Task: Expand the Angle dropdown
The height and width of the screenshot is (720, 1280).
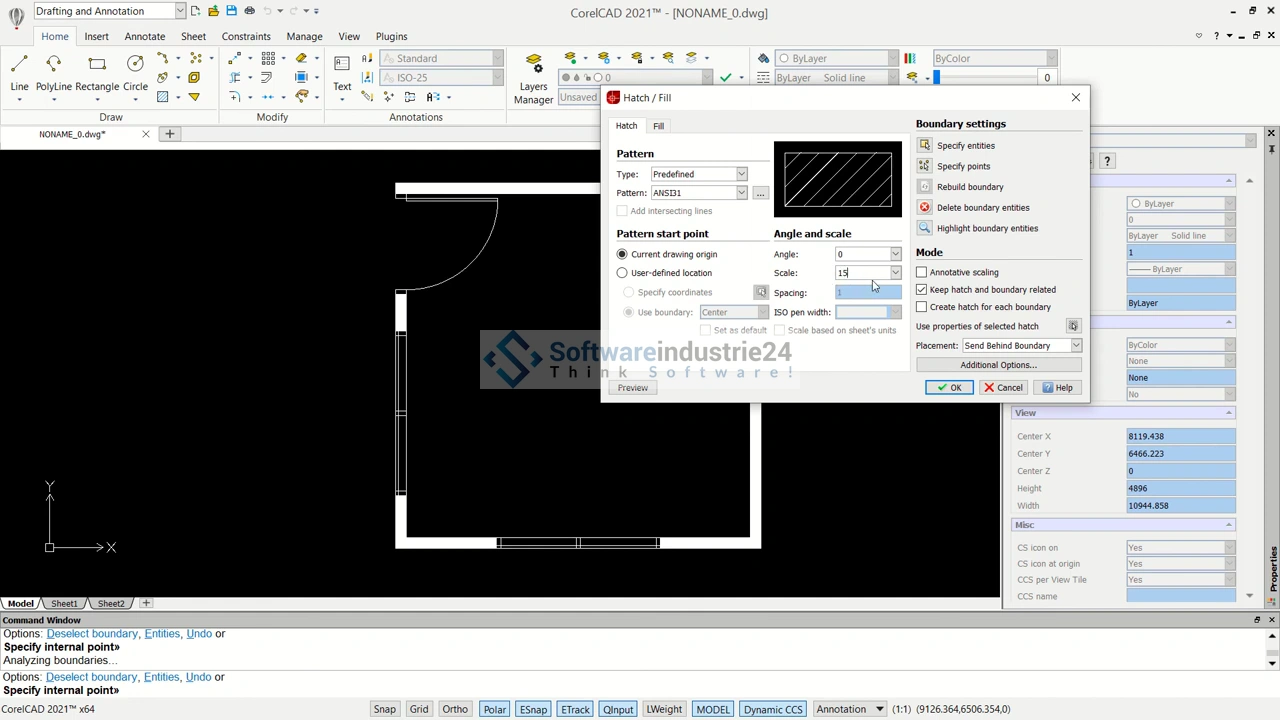Action: coord(895,254)
